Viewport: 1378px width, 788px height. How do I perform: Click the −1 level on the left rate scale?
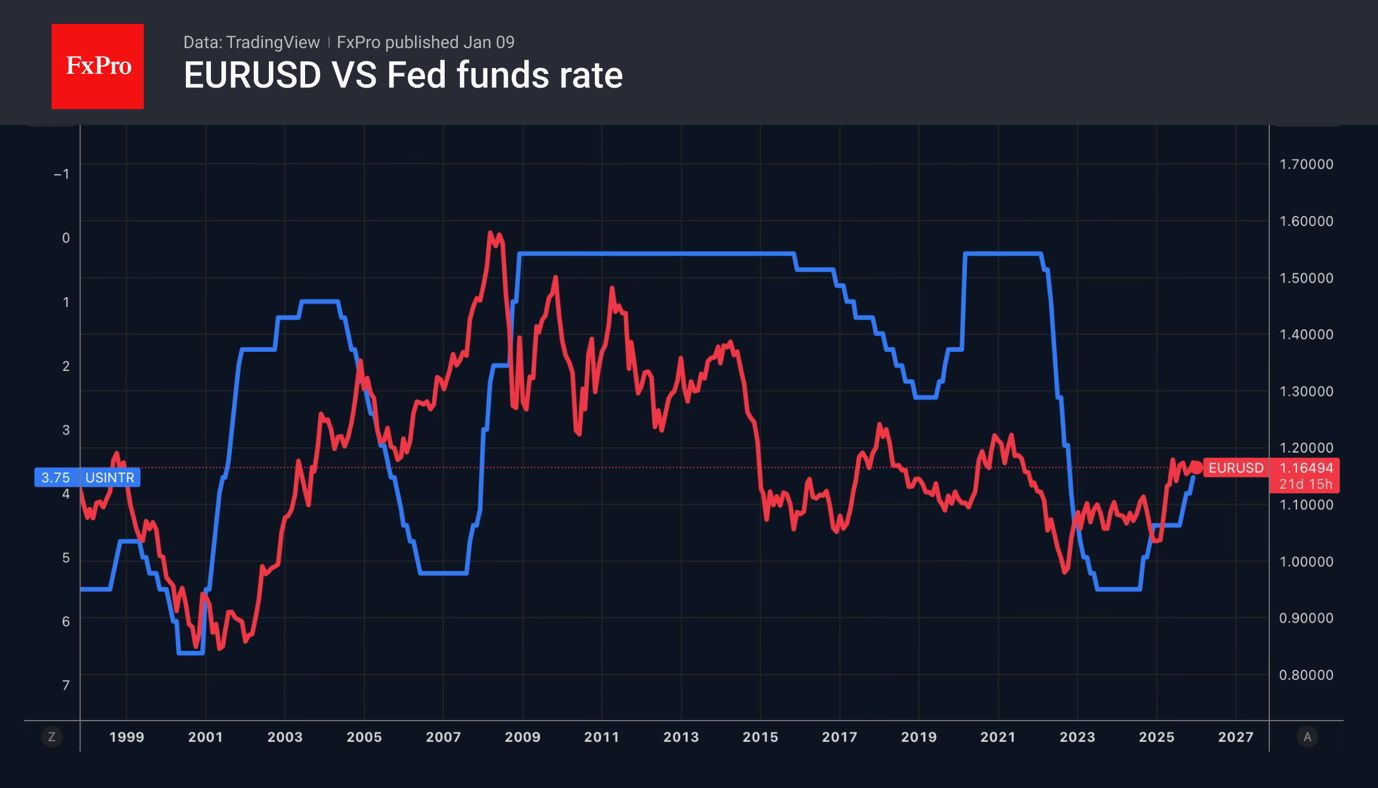(62, 174)
